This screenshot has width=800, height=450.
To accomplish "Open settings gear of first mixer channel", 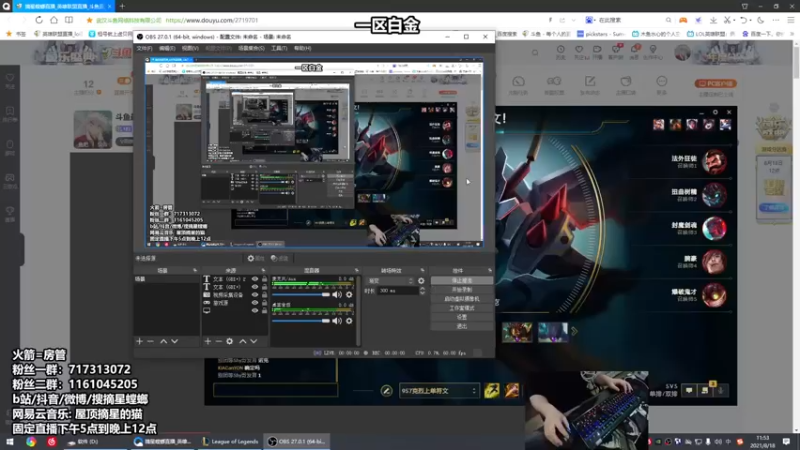I will (349, 294).
